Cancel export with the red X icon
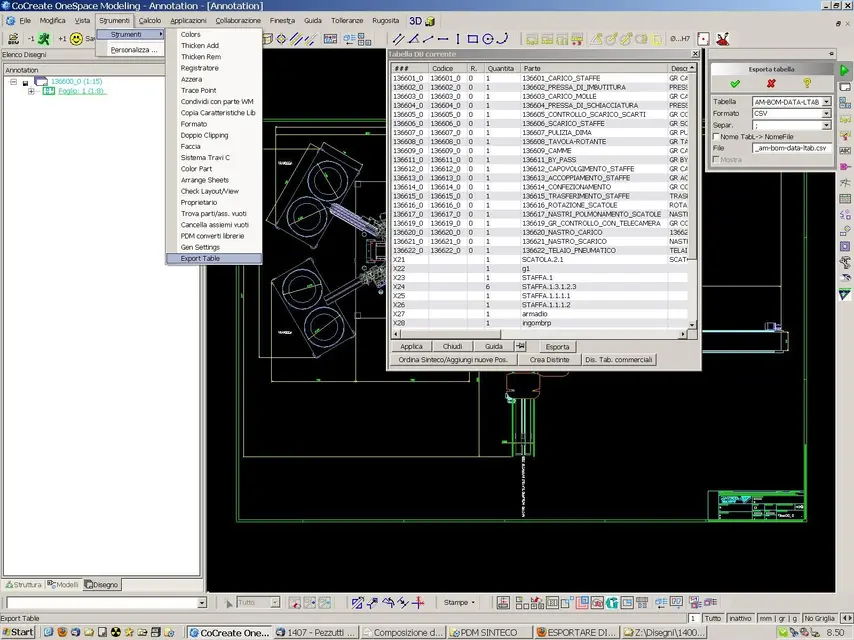The width and height of the screenshot is (854, 640). tap(771, 83)
